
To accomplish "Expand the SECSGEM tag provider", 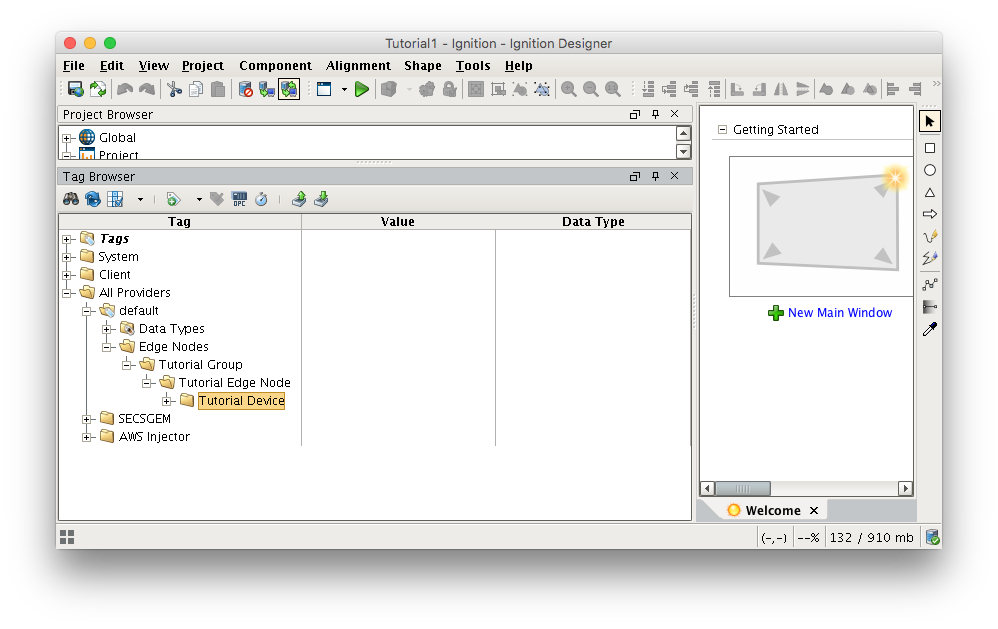I will tap(88, 419).
